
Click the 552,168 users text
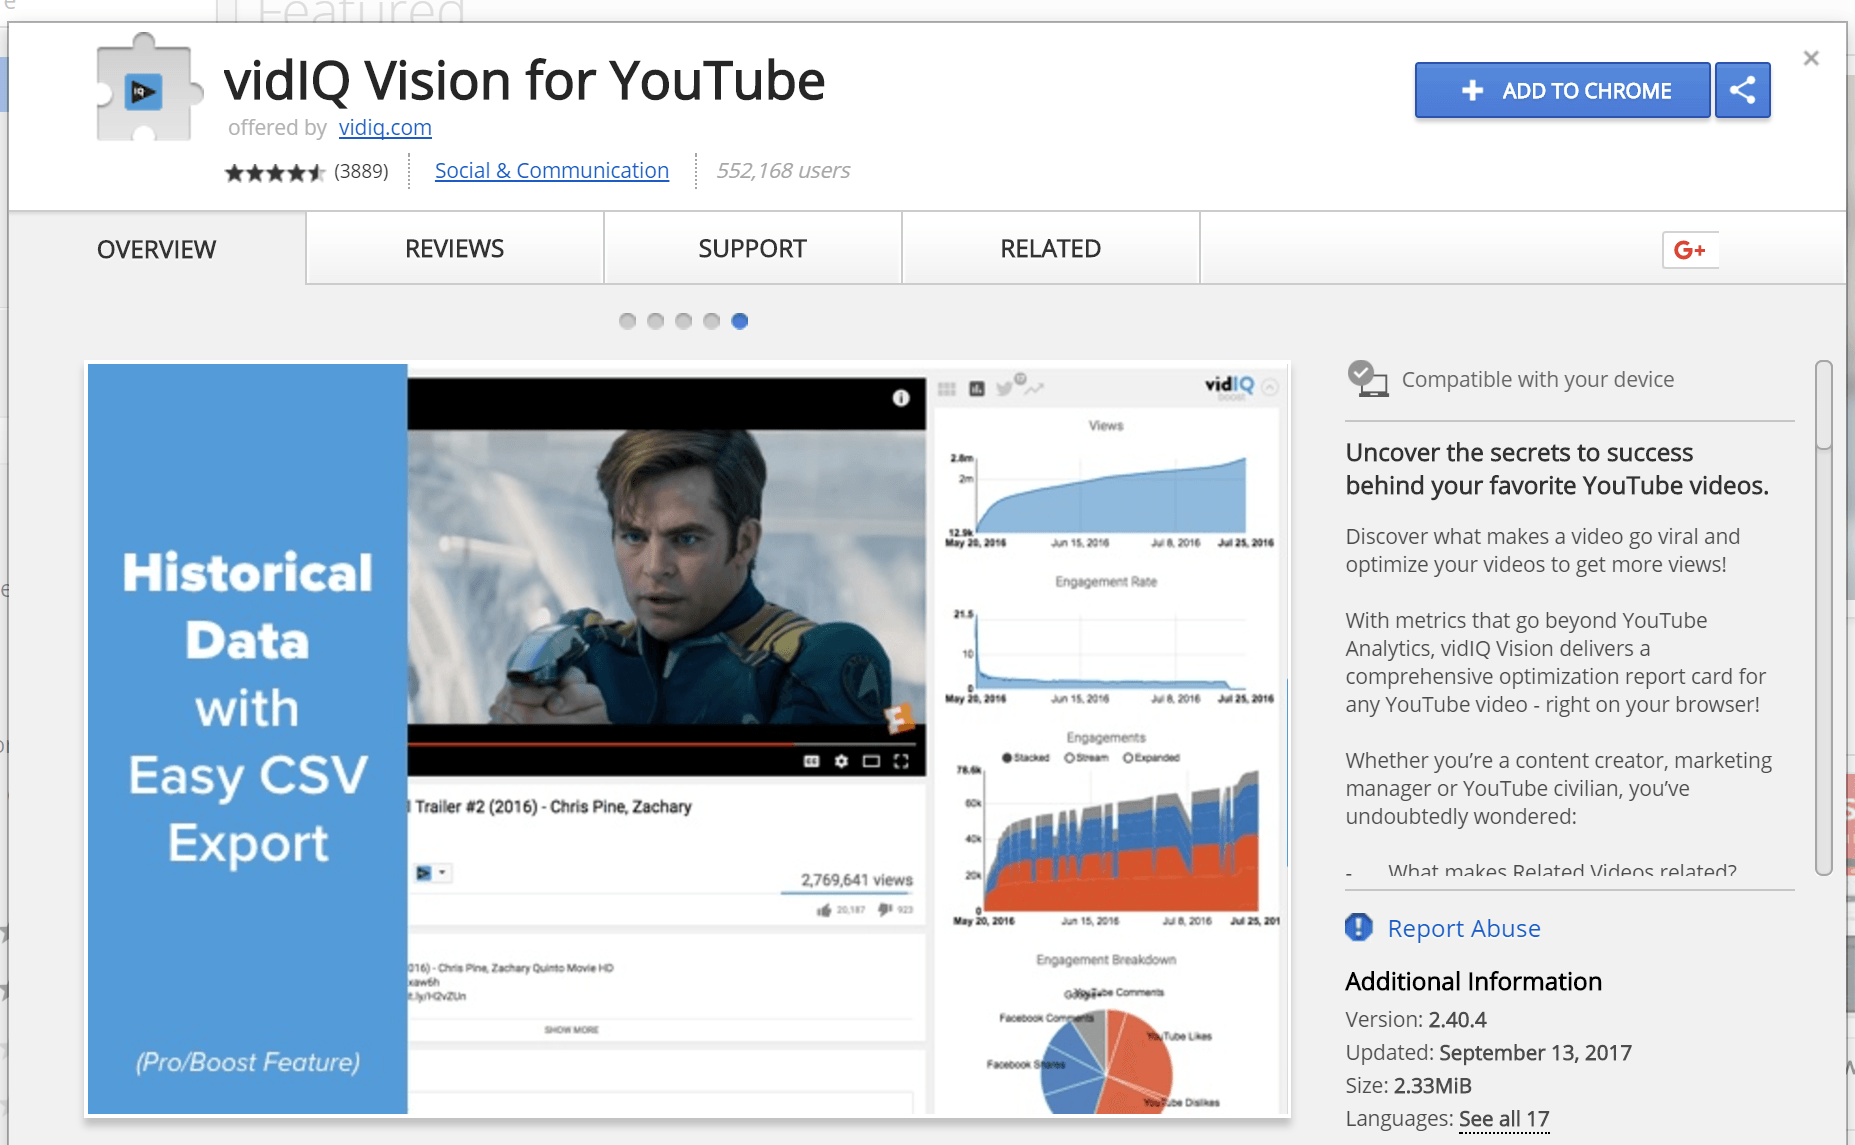[x=783, y=171]
